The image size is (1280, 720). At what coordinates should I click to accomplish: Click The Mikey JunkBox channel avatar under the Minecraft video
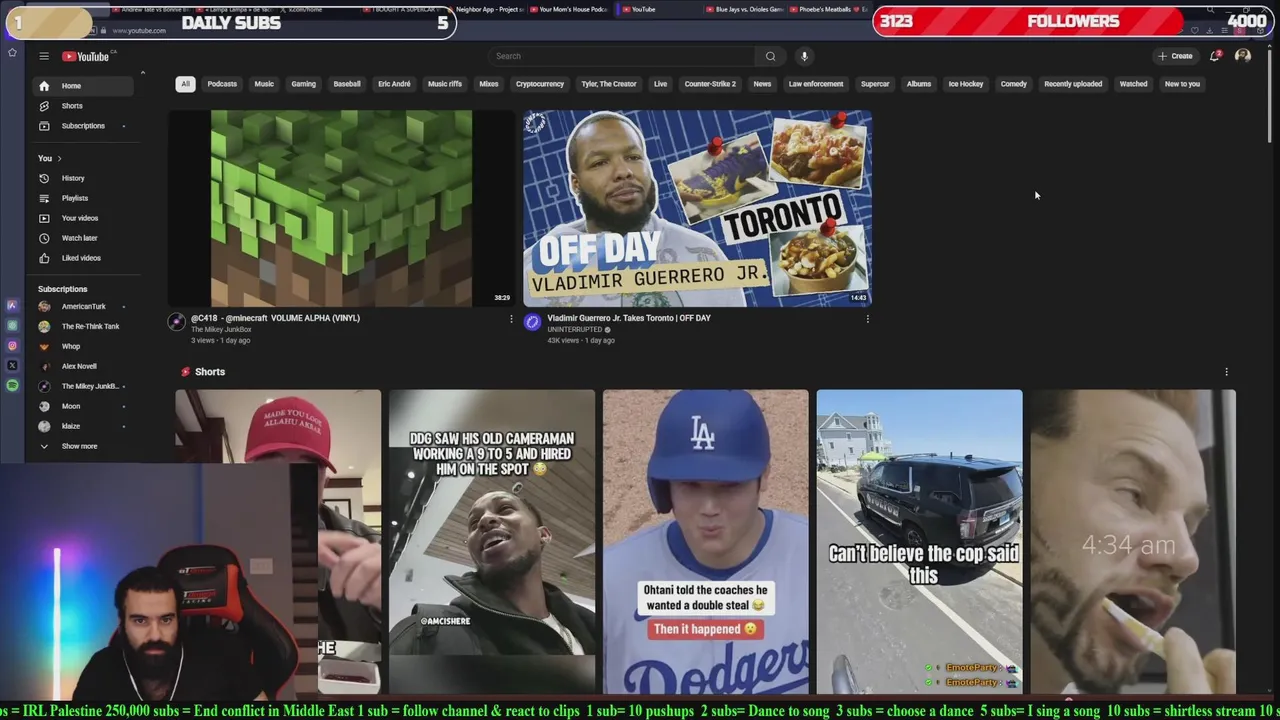(x=177, y=321)
